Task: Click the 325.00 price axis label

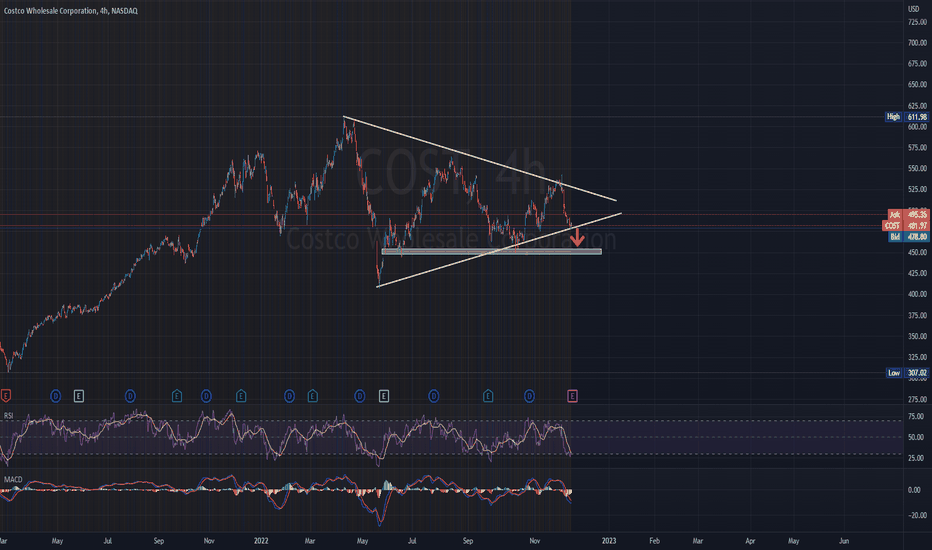Action: tap(917, 357)
